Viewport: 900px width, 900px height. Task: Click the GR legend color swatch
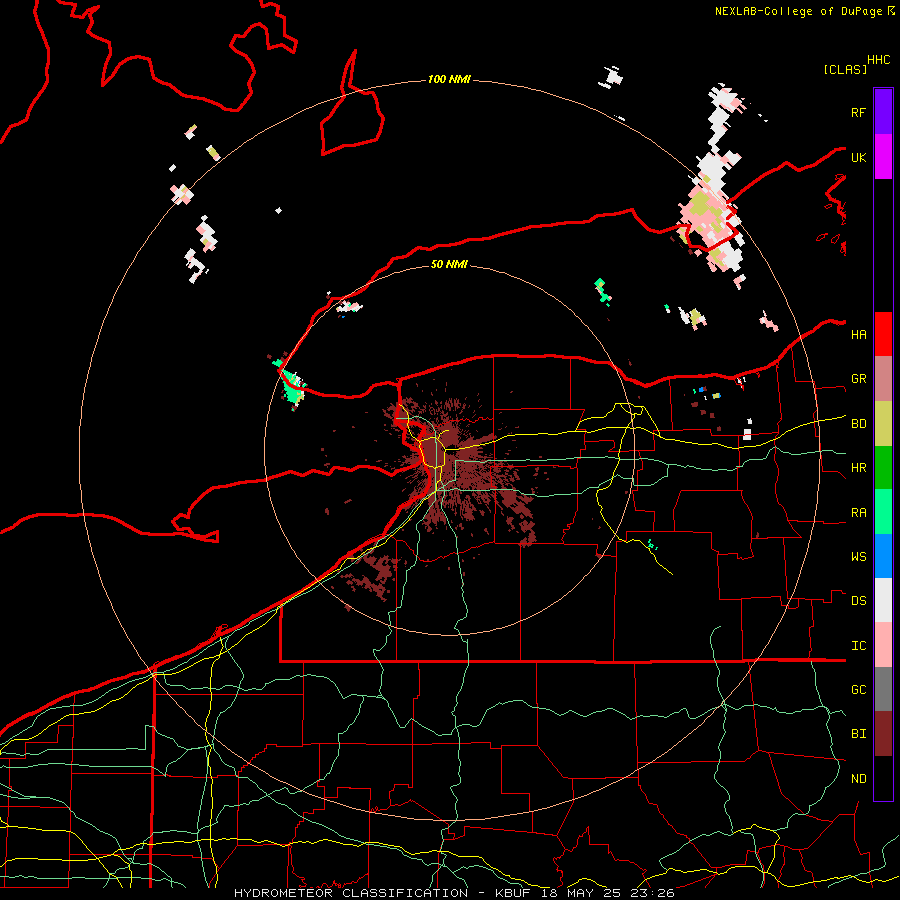[x=883, y=379]
